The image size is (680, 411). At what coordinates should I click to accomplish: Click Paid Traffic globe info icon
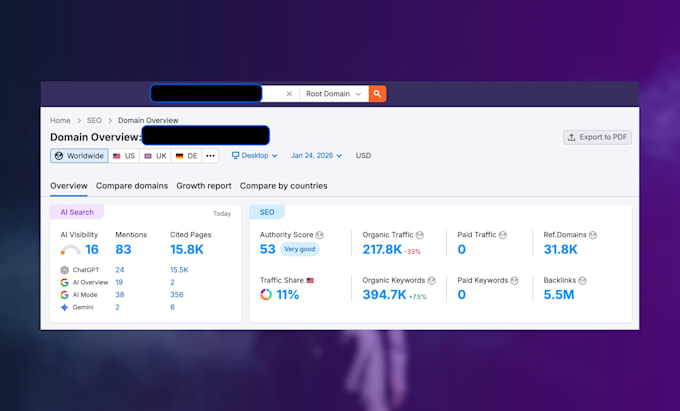coord(503,235)
